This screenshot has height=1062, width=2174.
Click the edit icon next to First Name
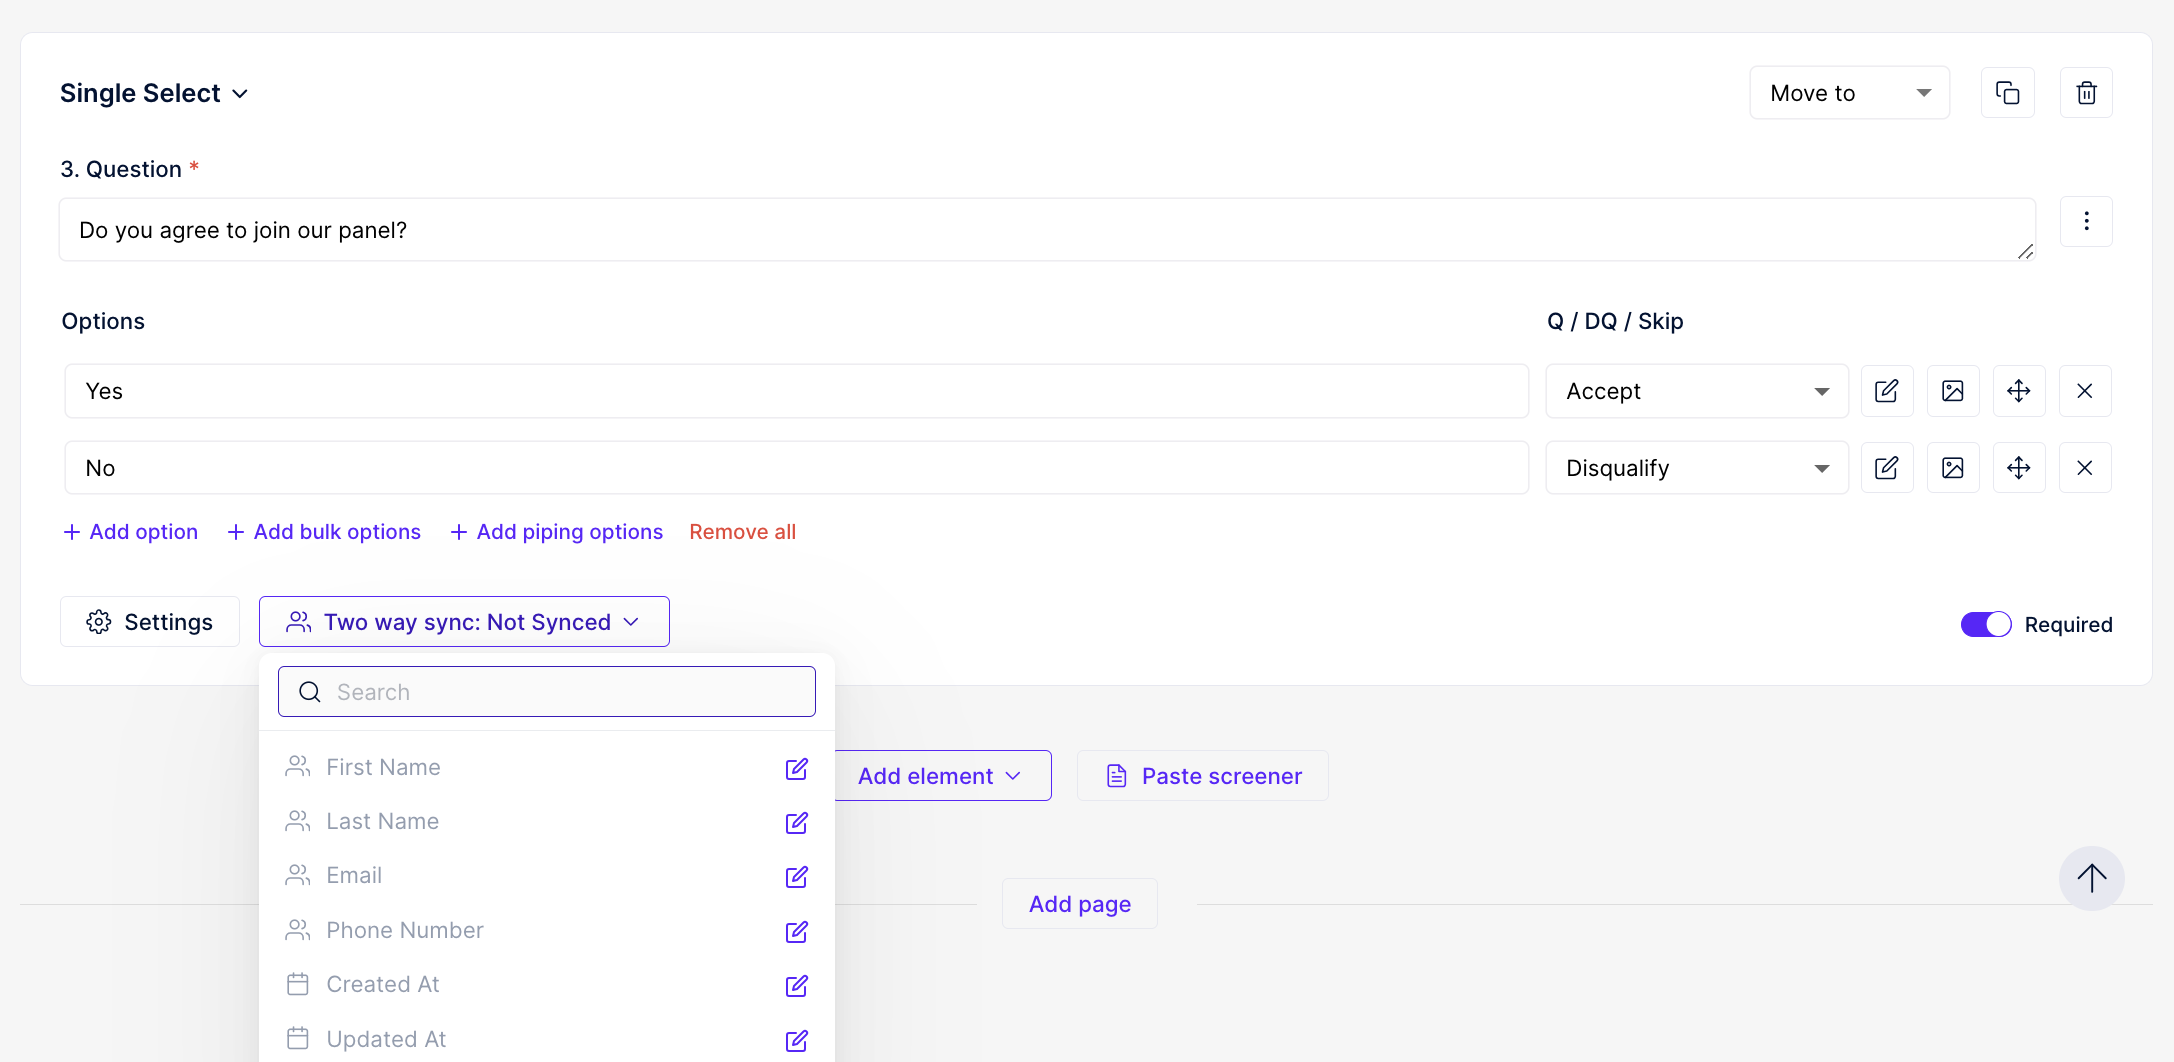pos(797,768)
